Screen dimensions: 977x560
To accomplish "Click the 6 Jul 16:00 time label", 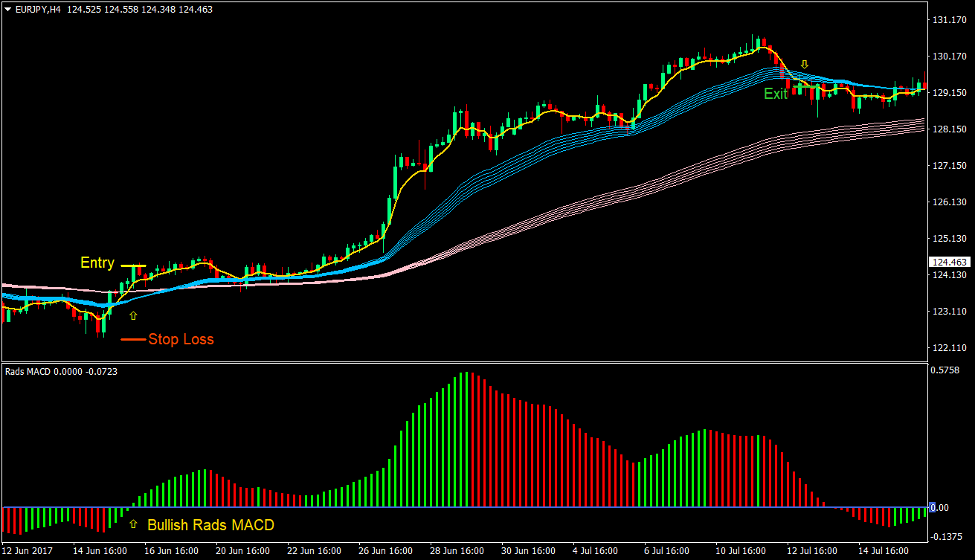I will 667,551.
